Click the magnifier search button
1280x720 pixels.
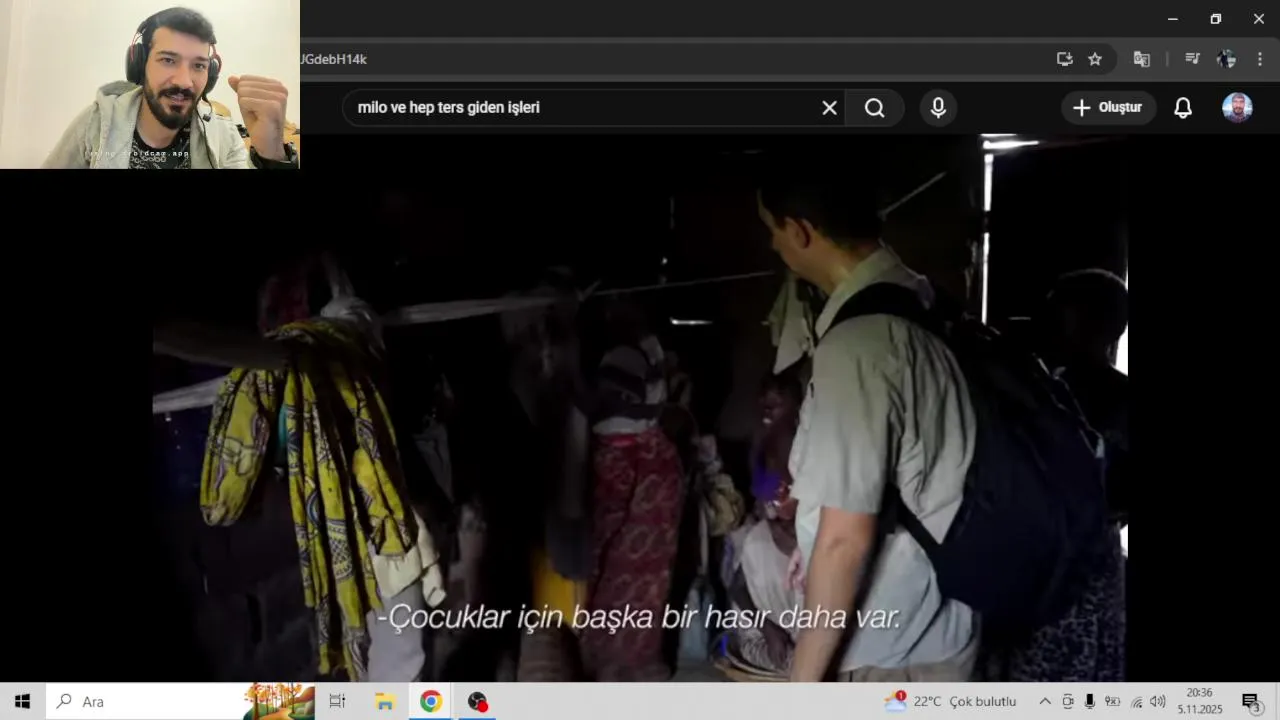(875, 108)
